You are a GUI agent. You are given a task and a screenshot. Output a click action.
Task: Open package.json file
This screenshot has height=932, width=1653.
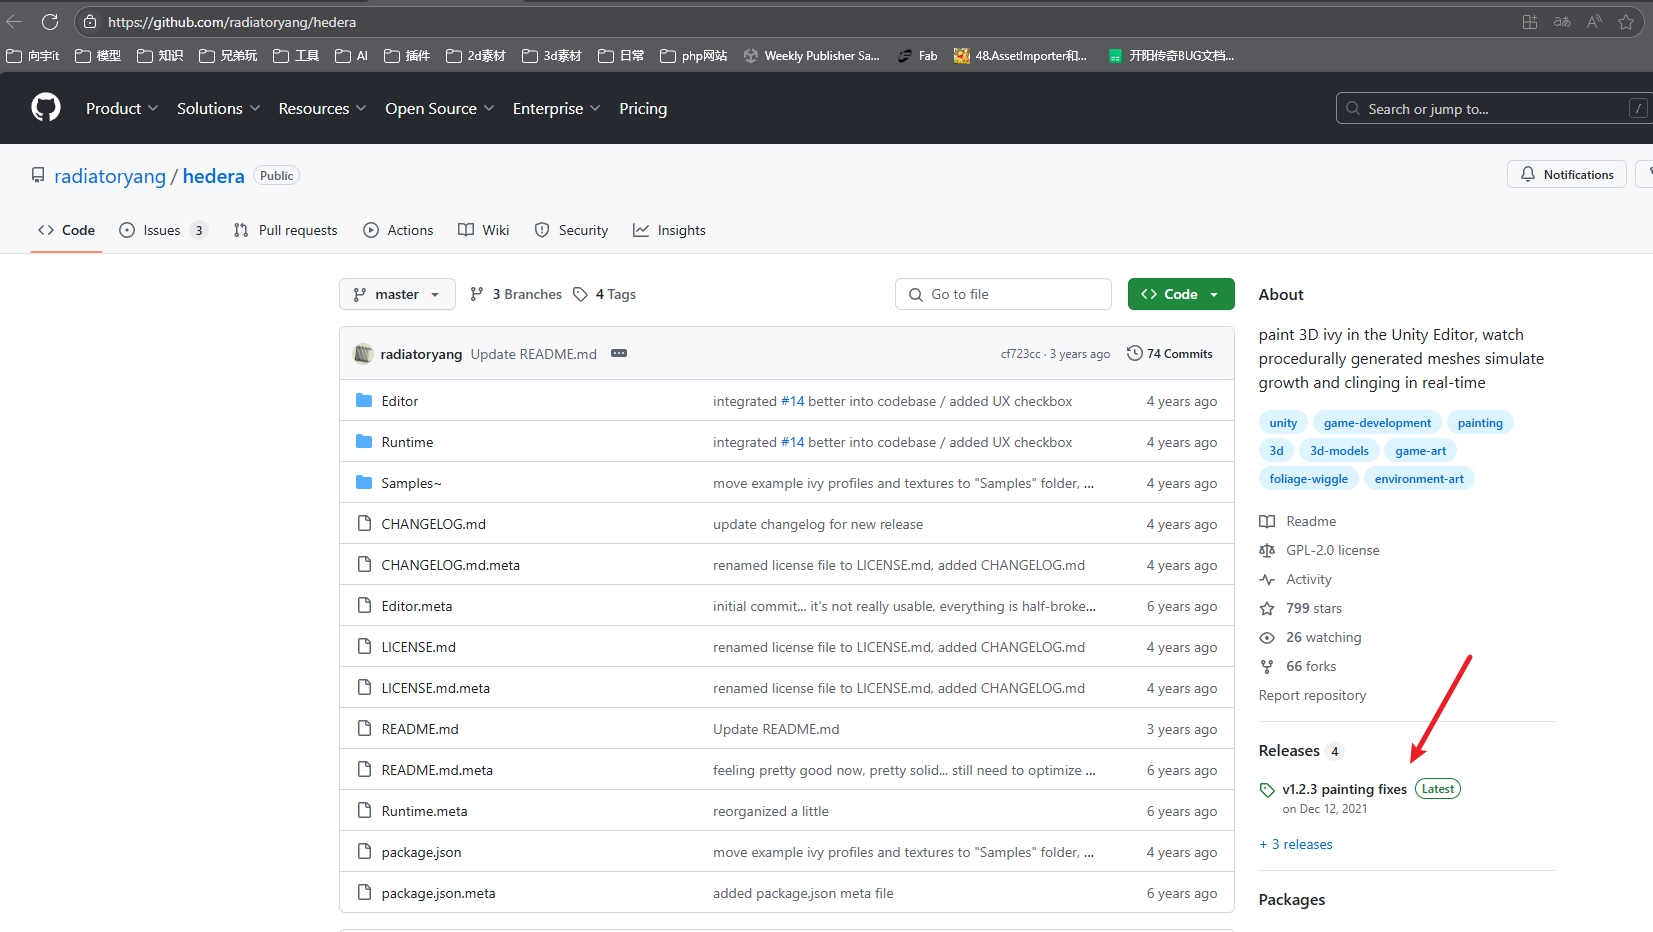(421, 852)
